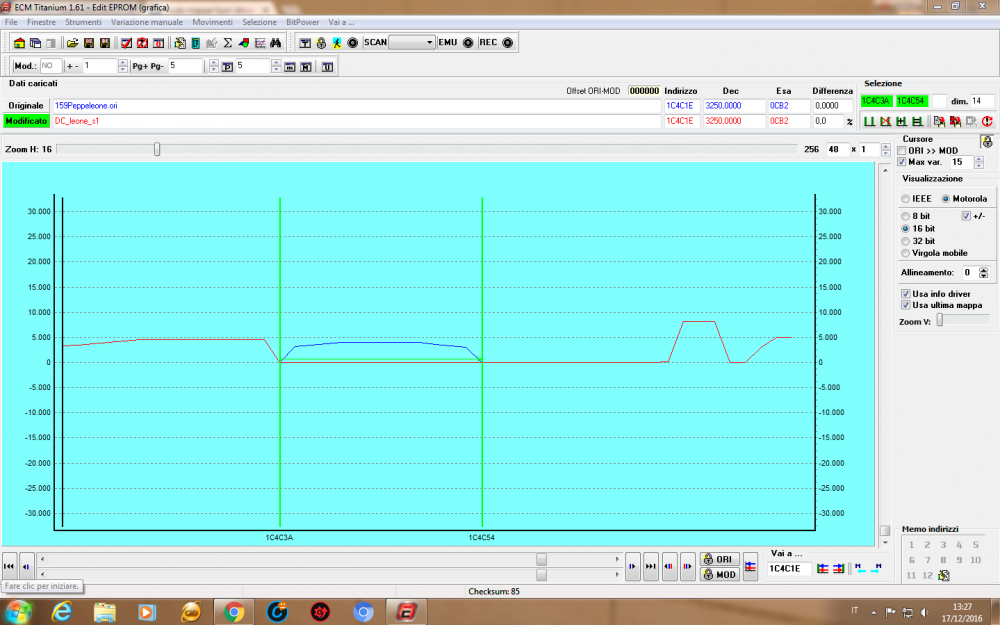This screenshot has height=625, width=1000.
Task: Open the BitPower menu
Action: point(303,21)
